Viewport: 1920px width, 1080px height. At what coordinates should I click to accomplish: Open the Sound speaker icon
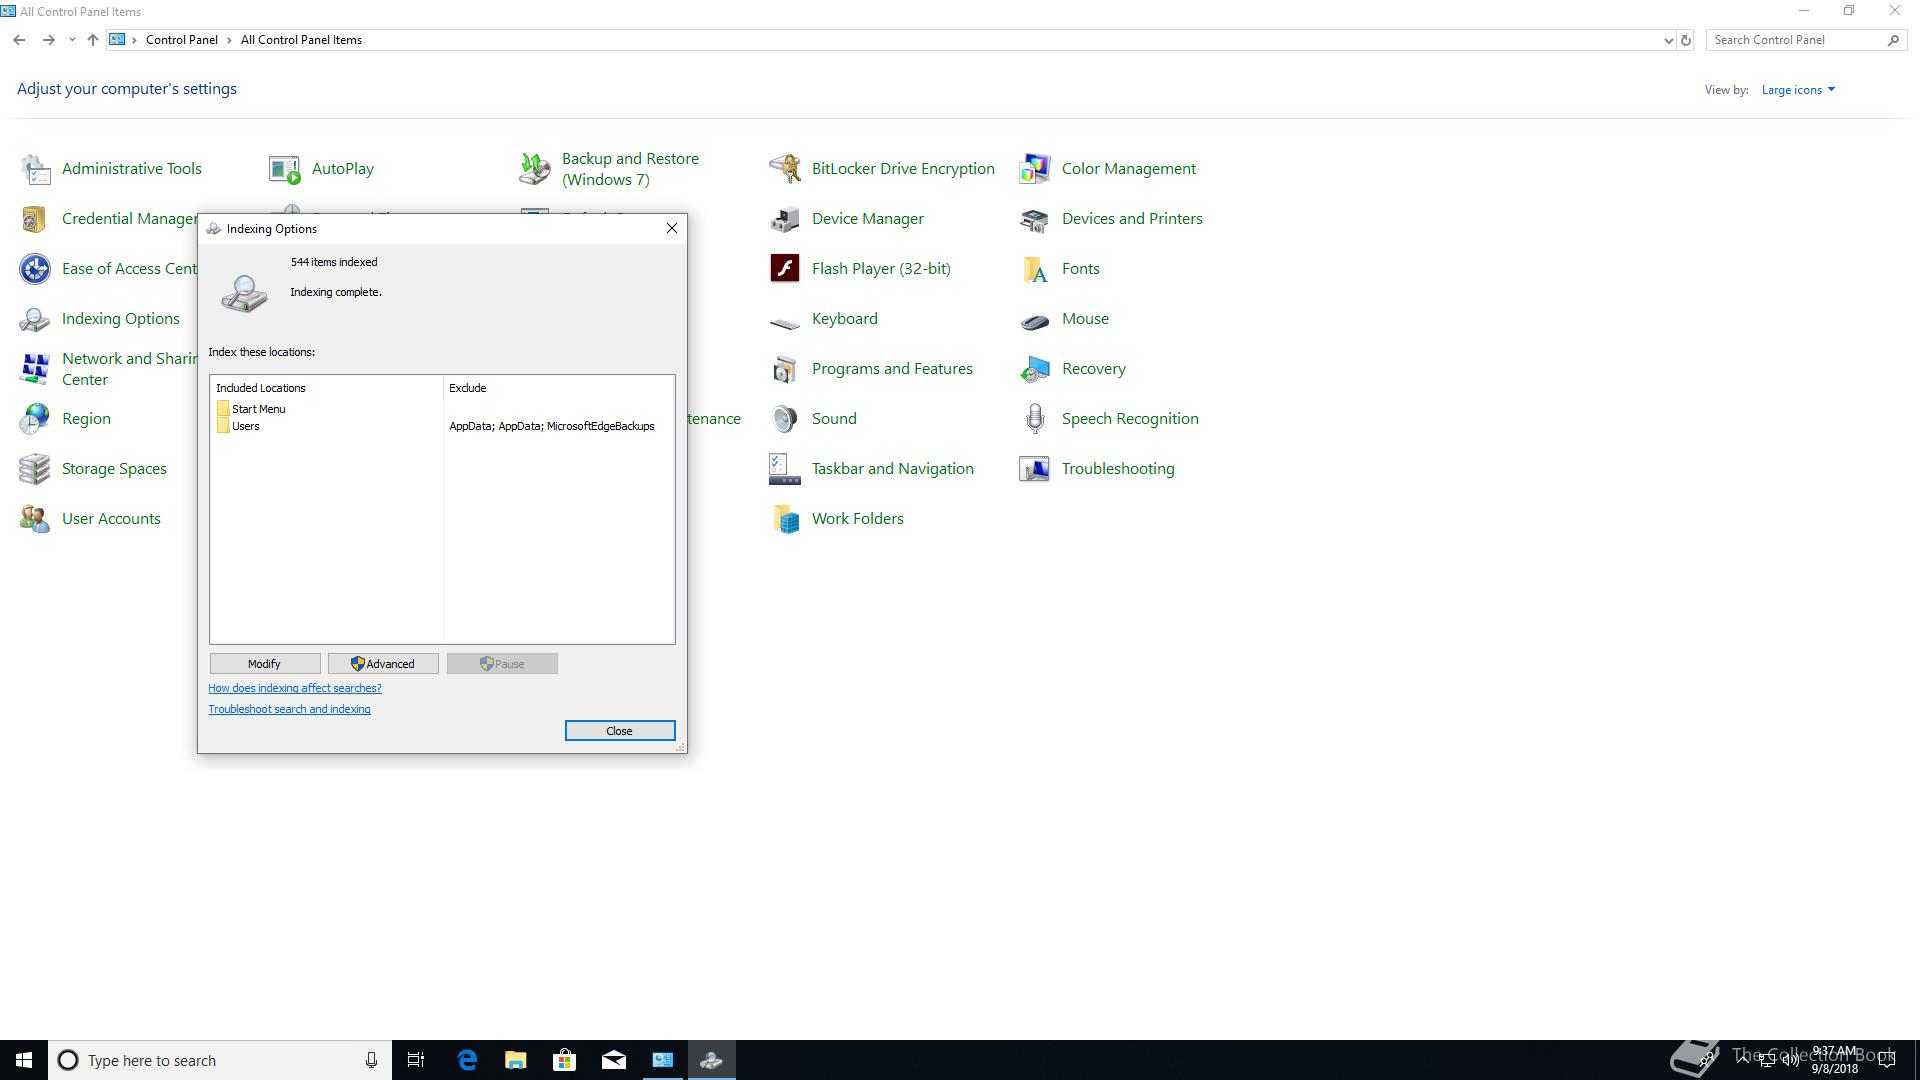785,419
